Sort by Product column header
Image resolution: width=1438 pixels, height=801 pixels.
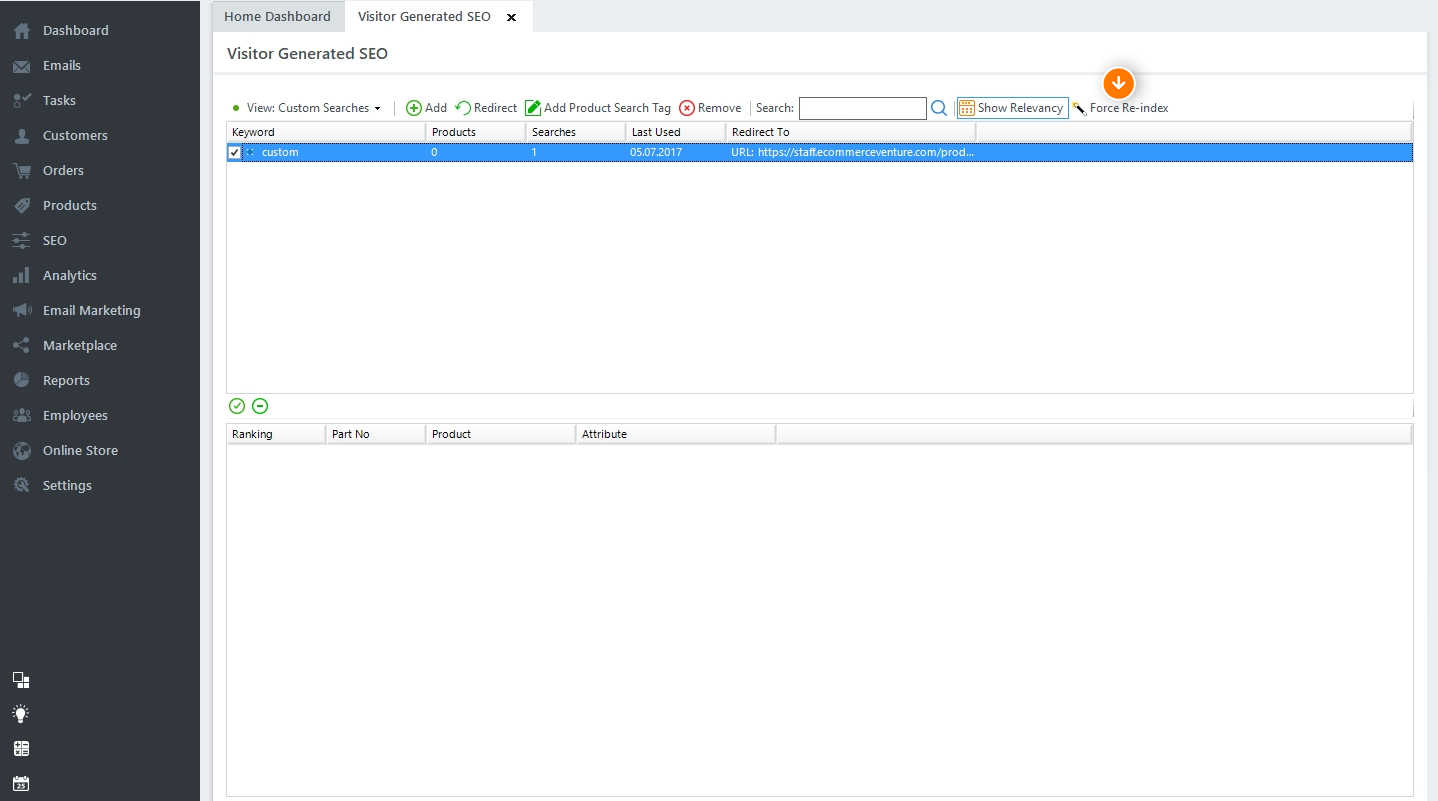[501, 434]
